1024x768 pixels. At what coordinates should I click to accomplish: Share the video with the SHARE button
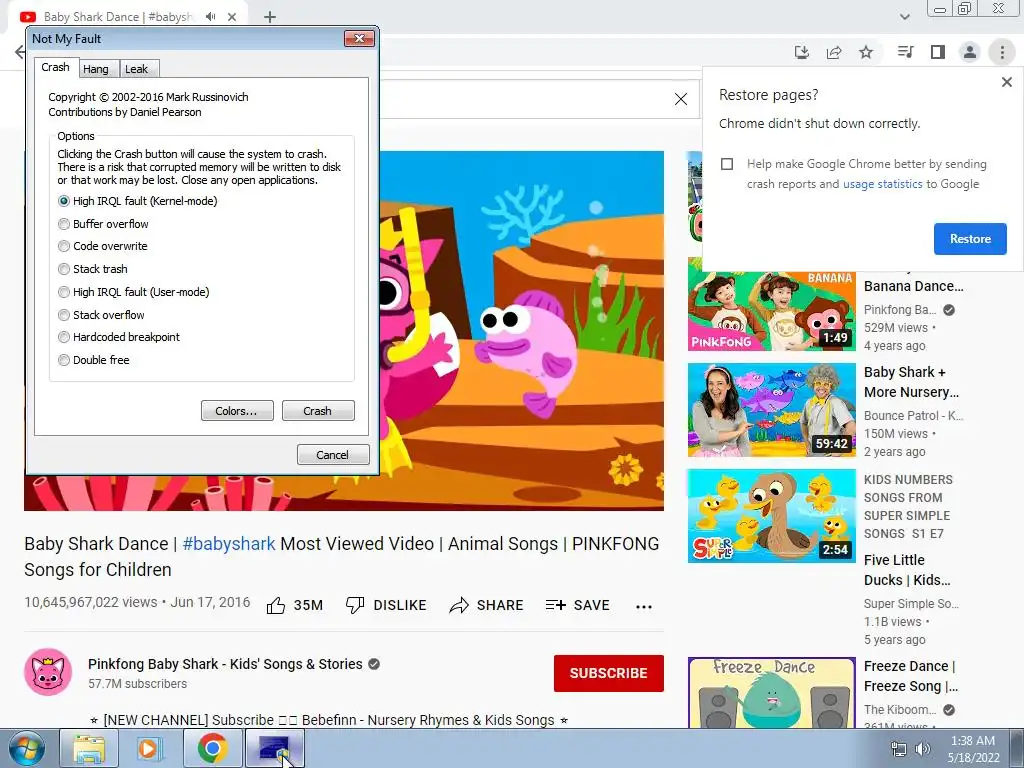tap(486, 605)
